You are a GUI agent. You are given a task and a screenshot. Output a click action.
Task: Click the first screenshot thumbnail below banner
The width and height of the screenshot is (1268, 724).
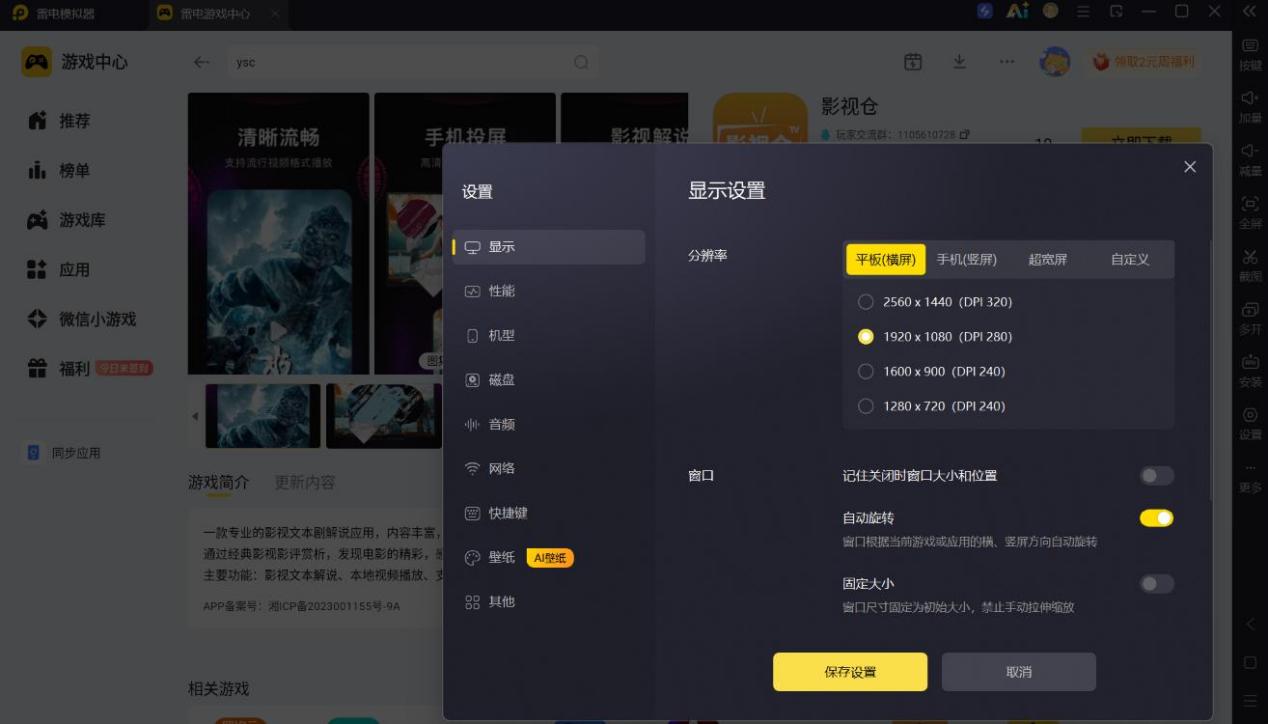coord(263,416)
